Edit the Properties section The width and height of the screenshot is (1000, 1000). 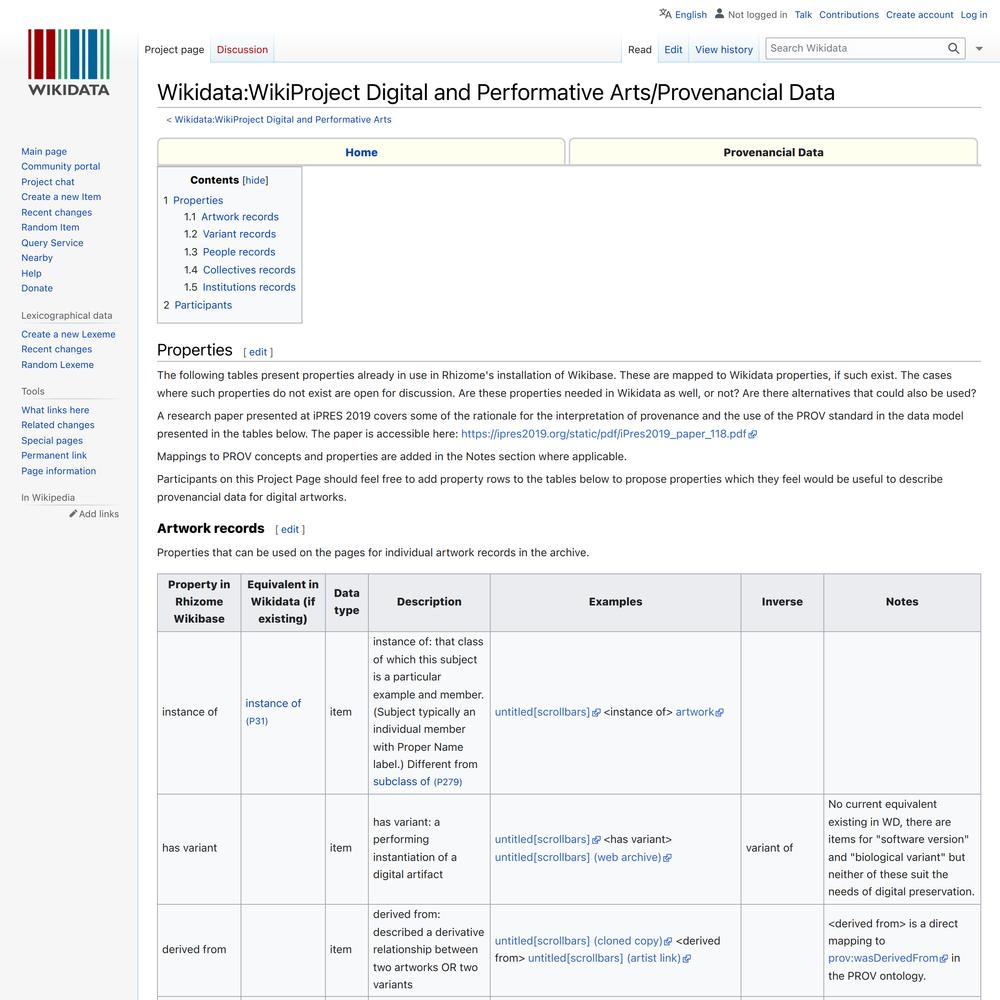258,352
